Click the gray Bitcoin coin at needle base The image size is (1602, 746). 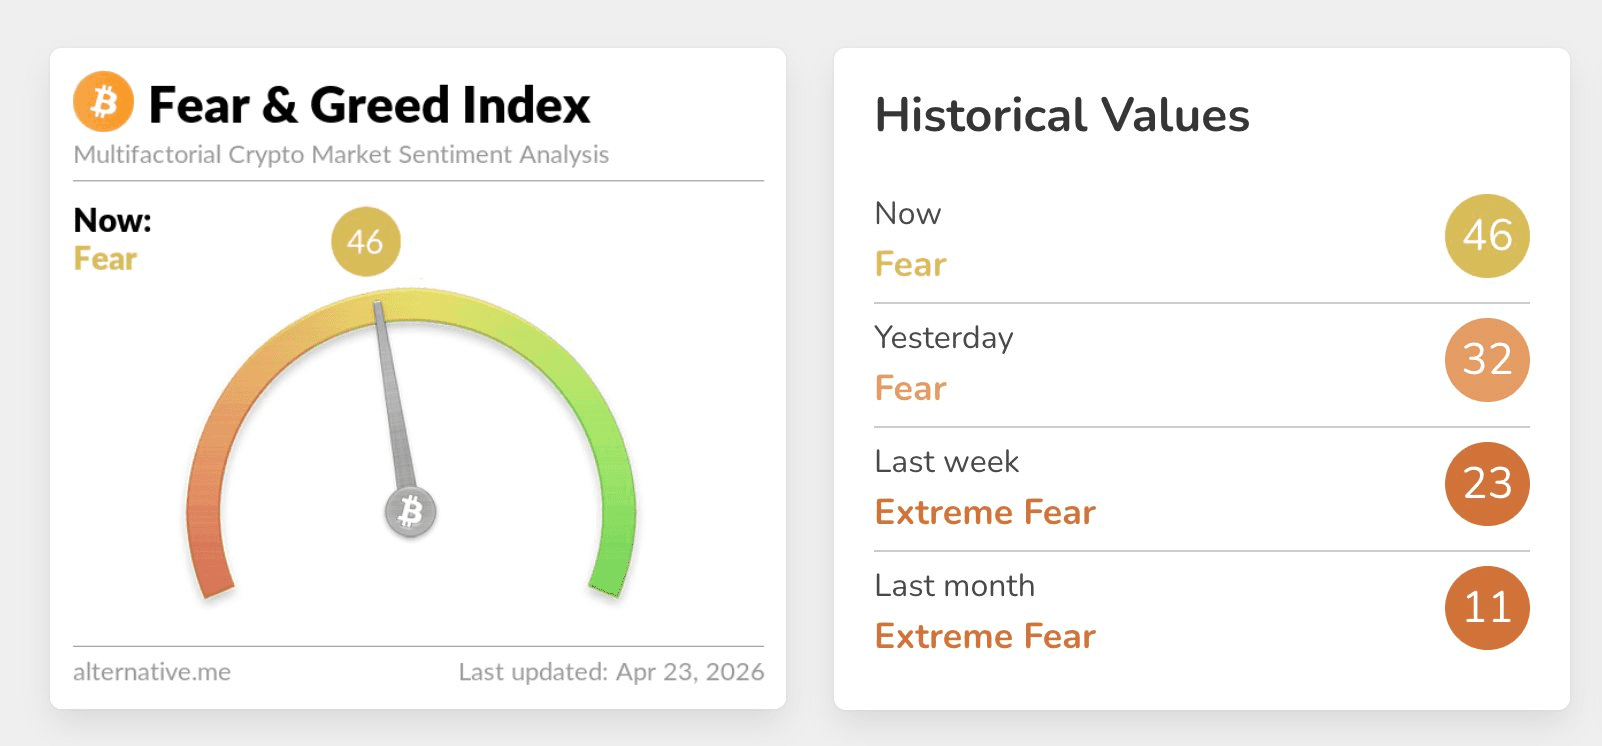(x=410, y=512)
